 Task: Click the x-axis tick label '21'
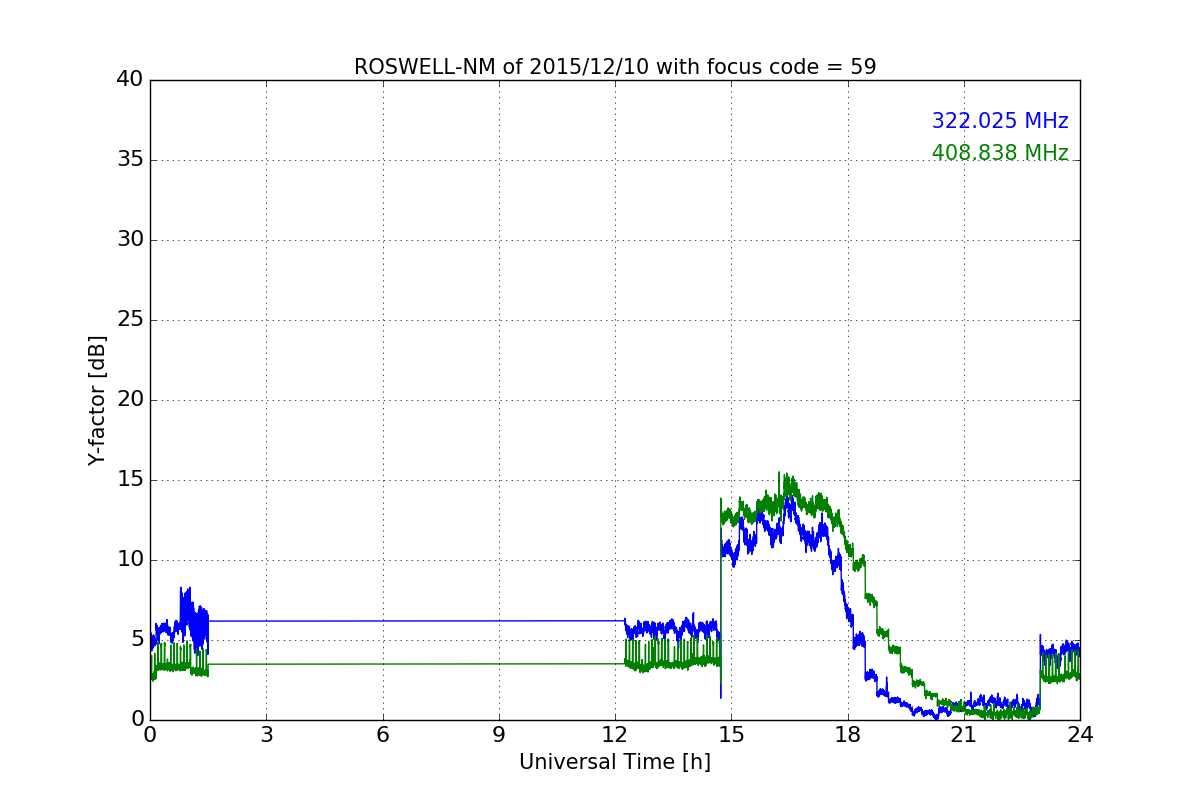964,735
